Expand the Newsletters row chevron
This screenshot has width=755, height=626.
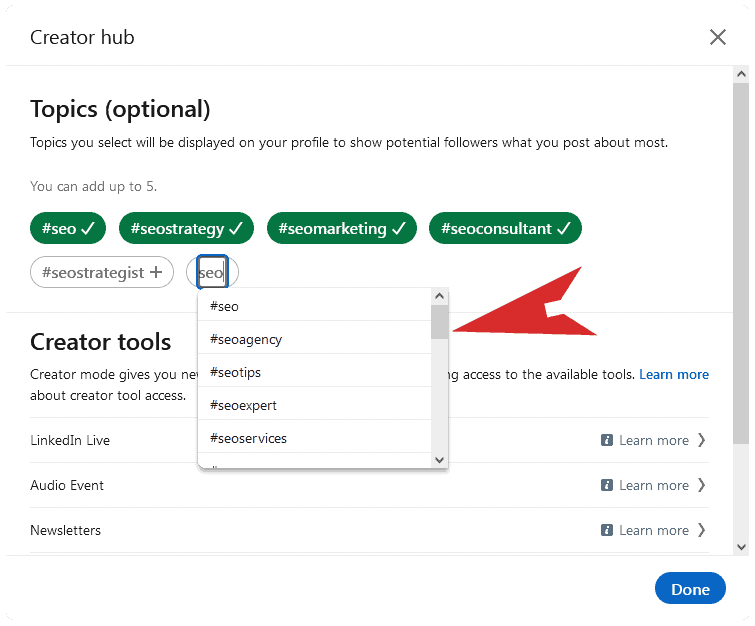click(x=702, y=530)
